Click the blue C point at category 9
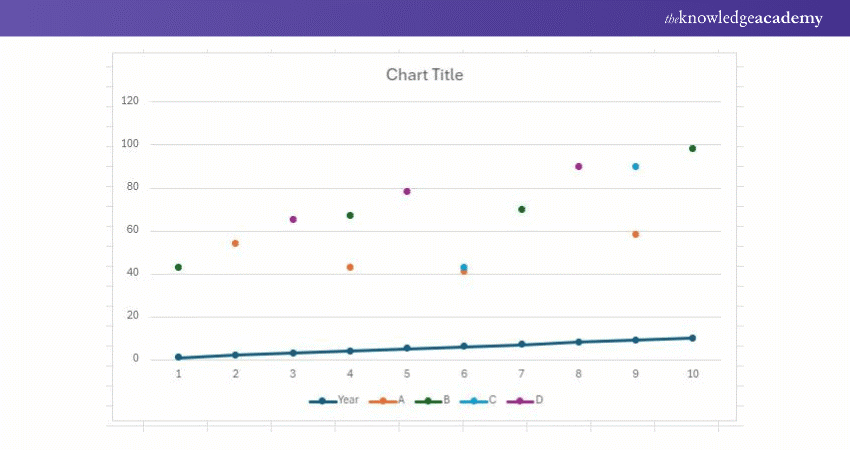Viewport: 850px width, 450px height. pyautogui.click(x=635, y=166)
